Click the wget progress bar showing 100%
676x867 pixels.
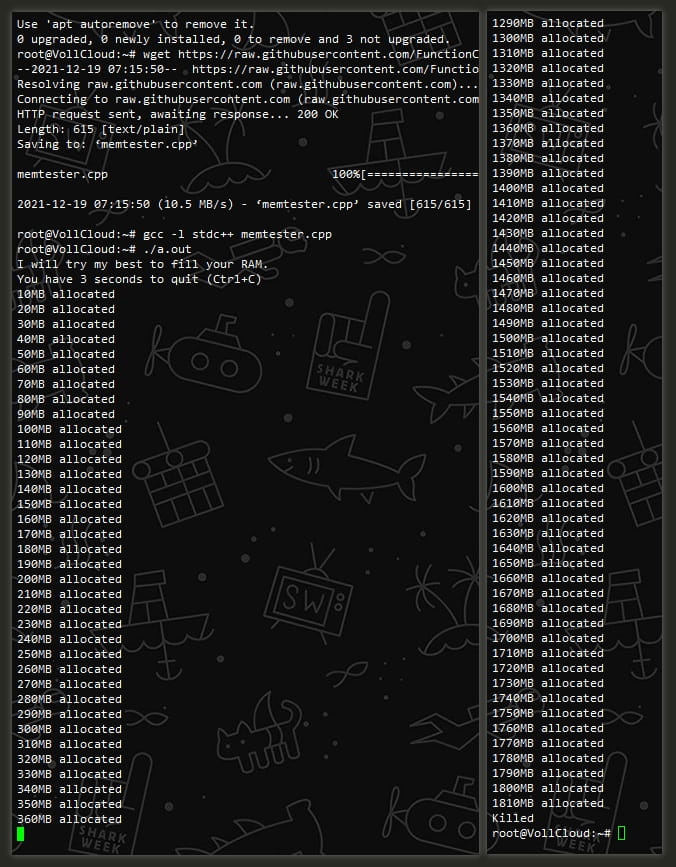pos(405,174)
